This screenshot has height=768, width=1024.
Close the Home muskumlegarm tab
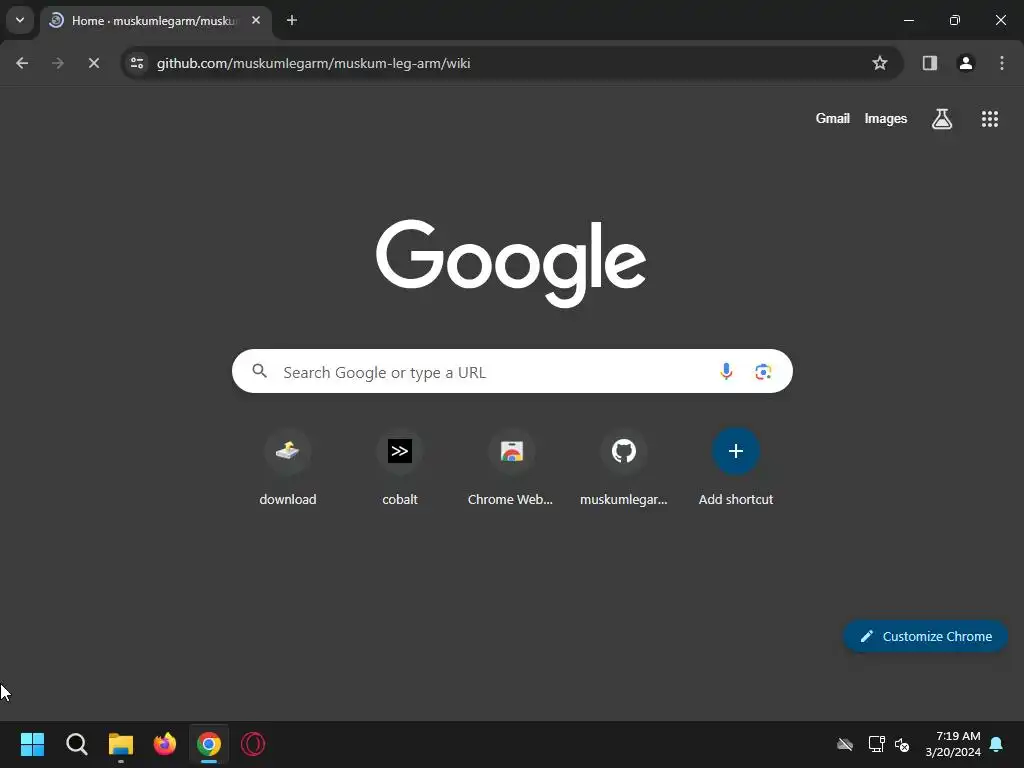pos(256,20)
